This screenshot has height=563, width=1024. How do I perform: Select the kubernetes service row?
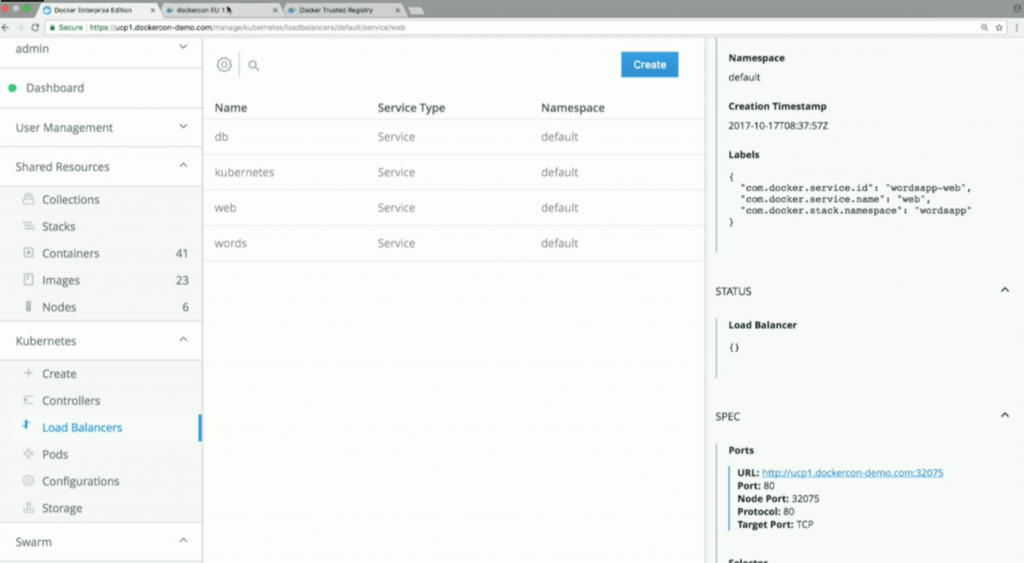click(x=454, y=172)
